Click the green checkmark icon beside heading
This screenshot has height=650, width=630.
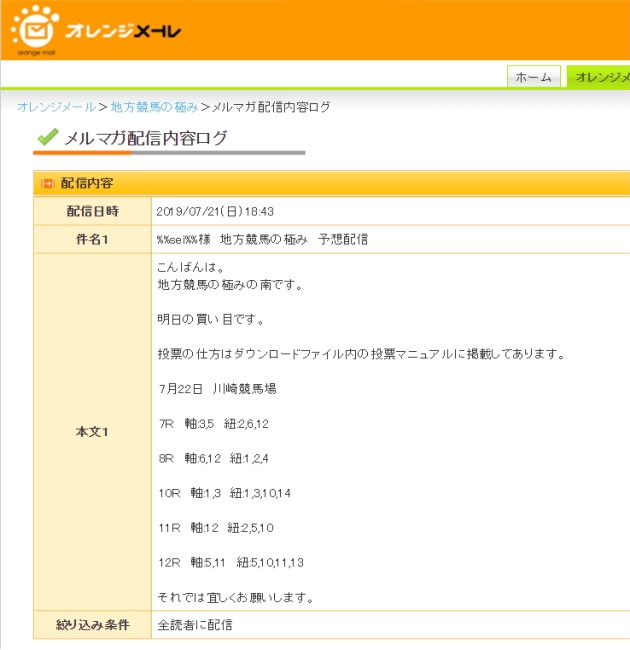click(46, 138)
